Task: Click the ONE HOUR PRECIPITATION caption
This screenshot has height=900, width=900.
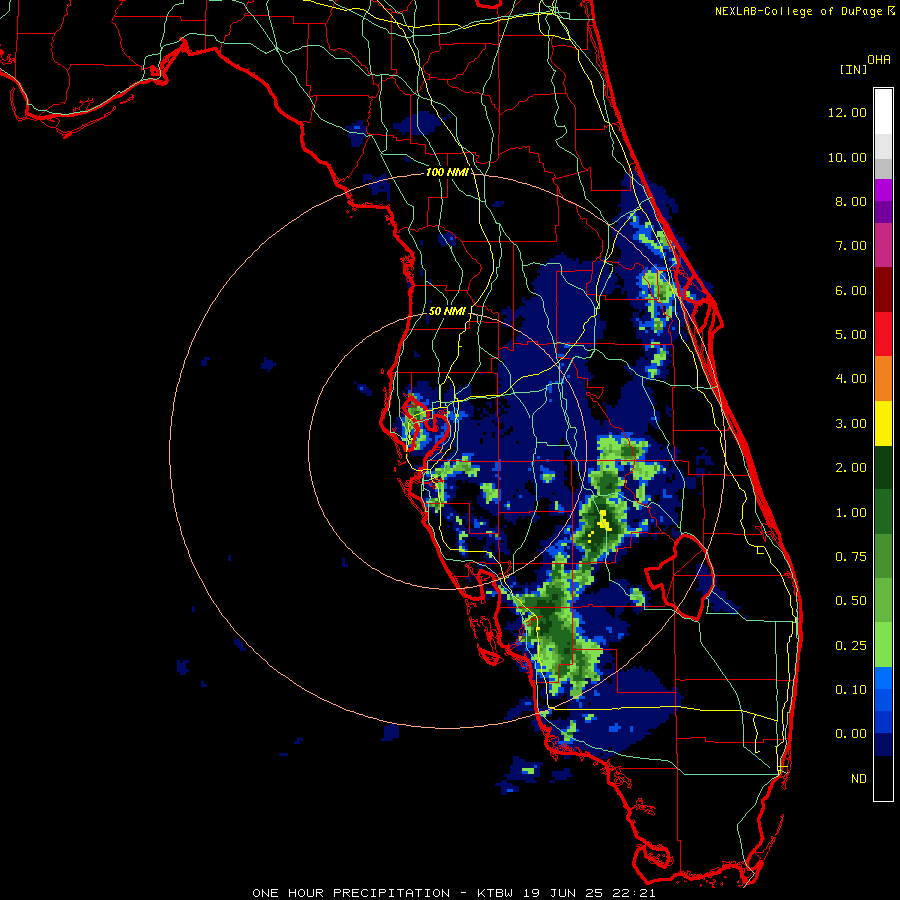Action: 351,893
